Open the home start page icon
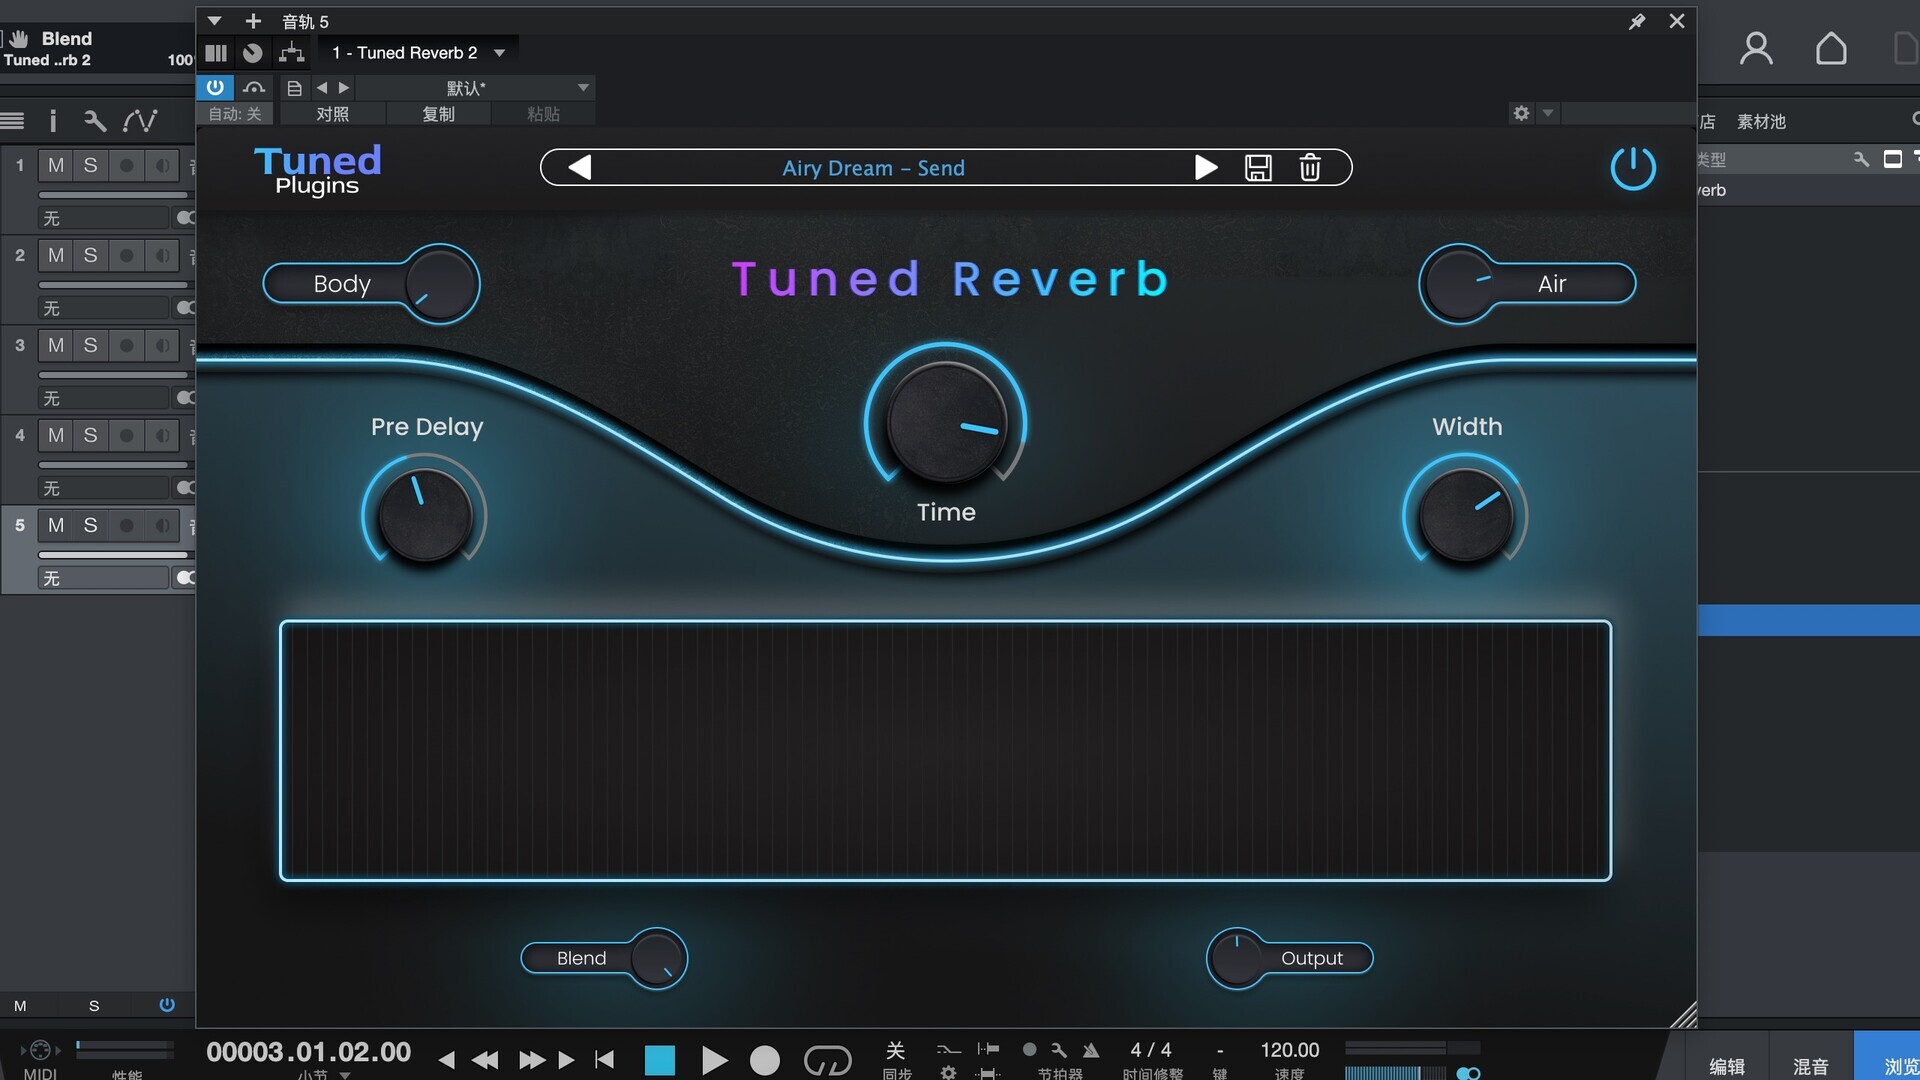The width and height of the screenshot is (1920, 1080). point(1831,48)
